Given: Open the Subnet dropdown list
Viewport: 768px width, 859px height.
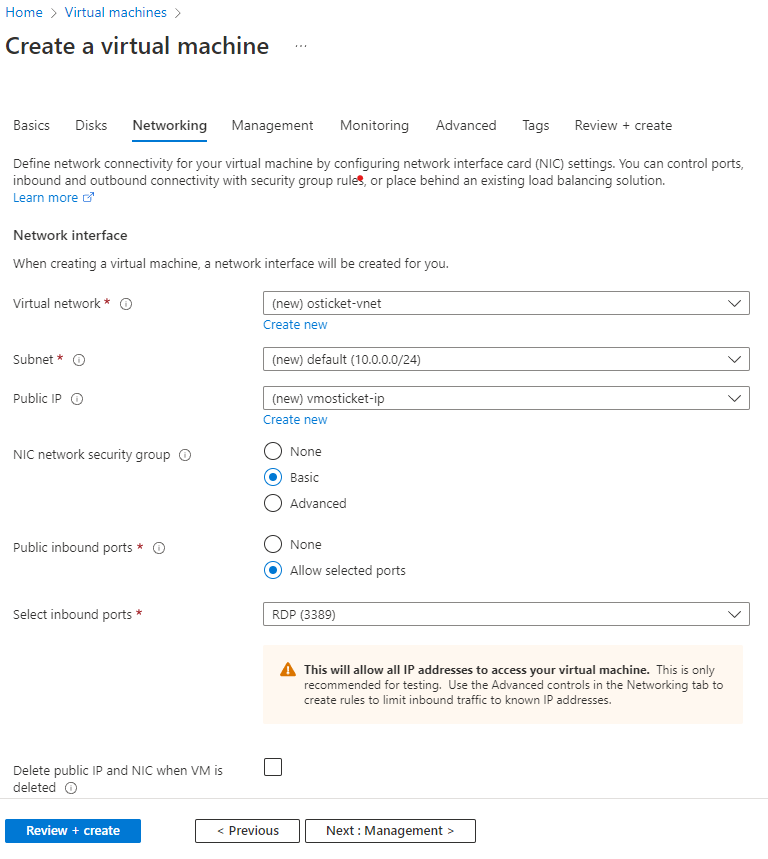Looking at the screenshot, I should pos(505,359).
